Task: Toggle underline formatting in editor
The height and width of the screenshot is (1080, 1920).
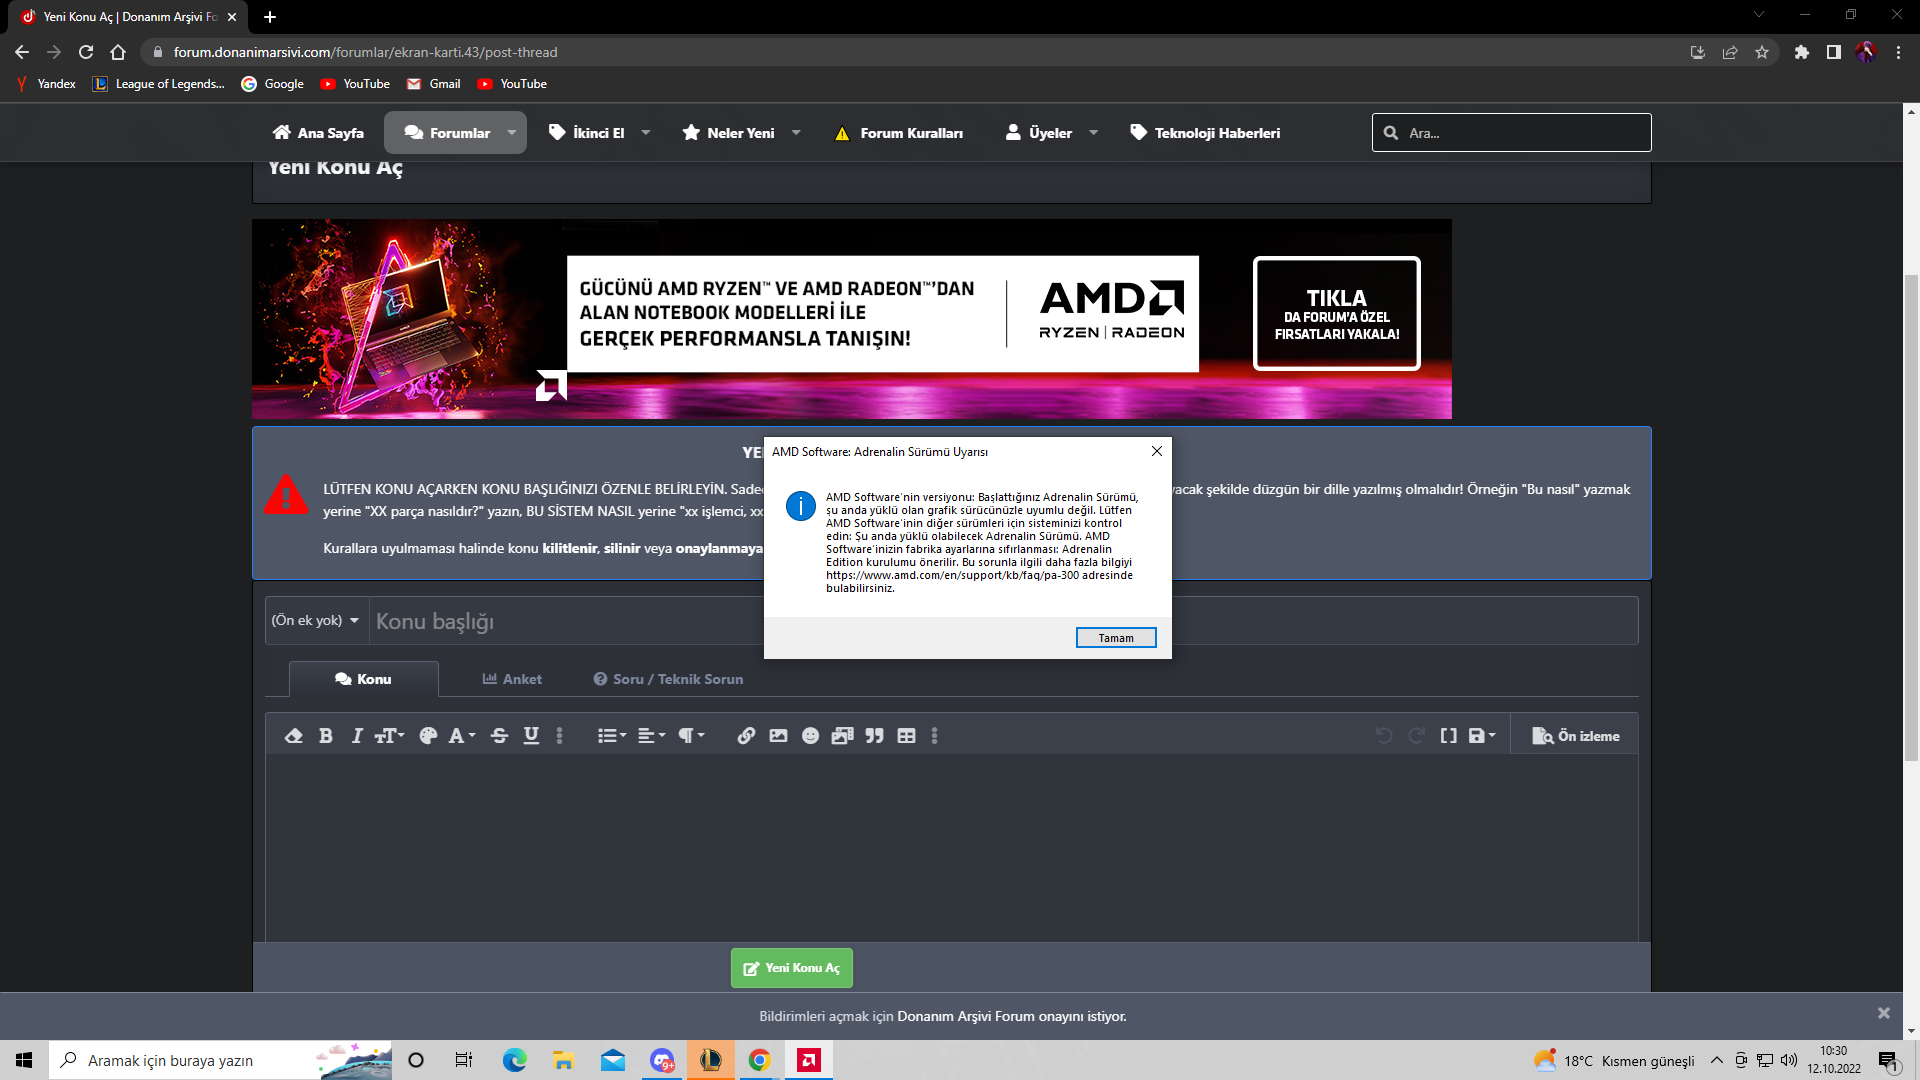Action: click(531, 736)
